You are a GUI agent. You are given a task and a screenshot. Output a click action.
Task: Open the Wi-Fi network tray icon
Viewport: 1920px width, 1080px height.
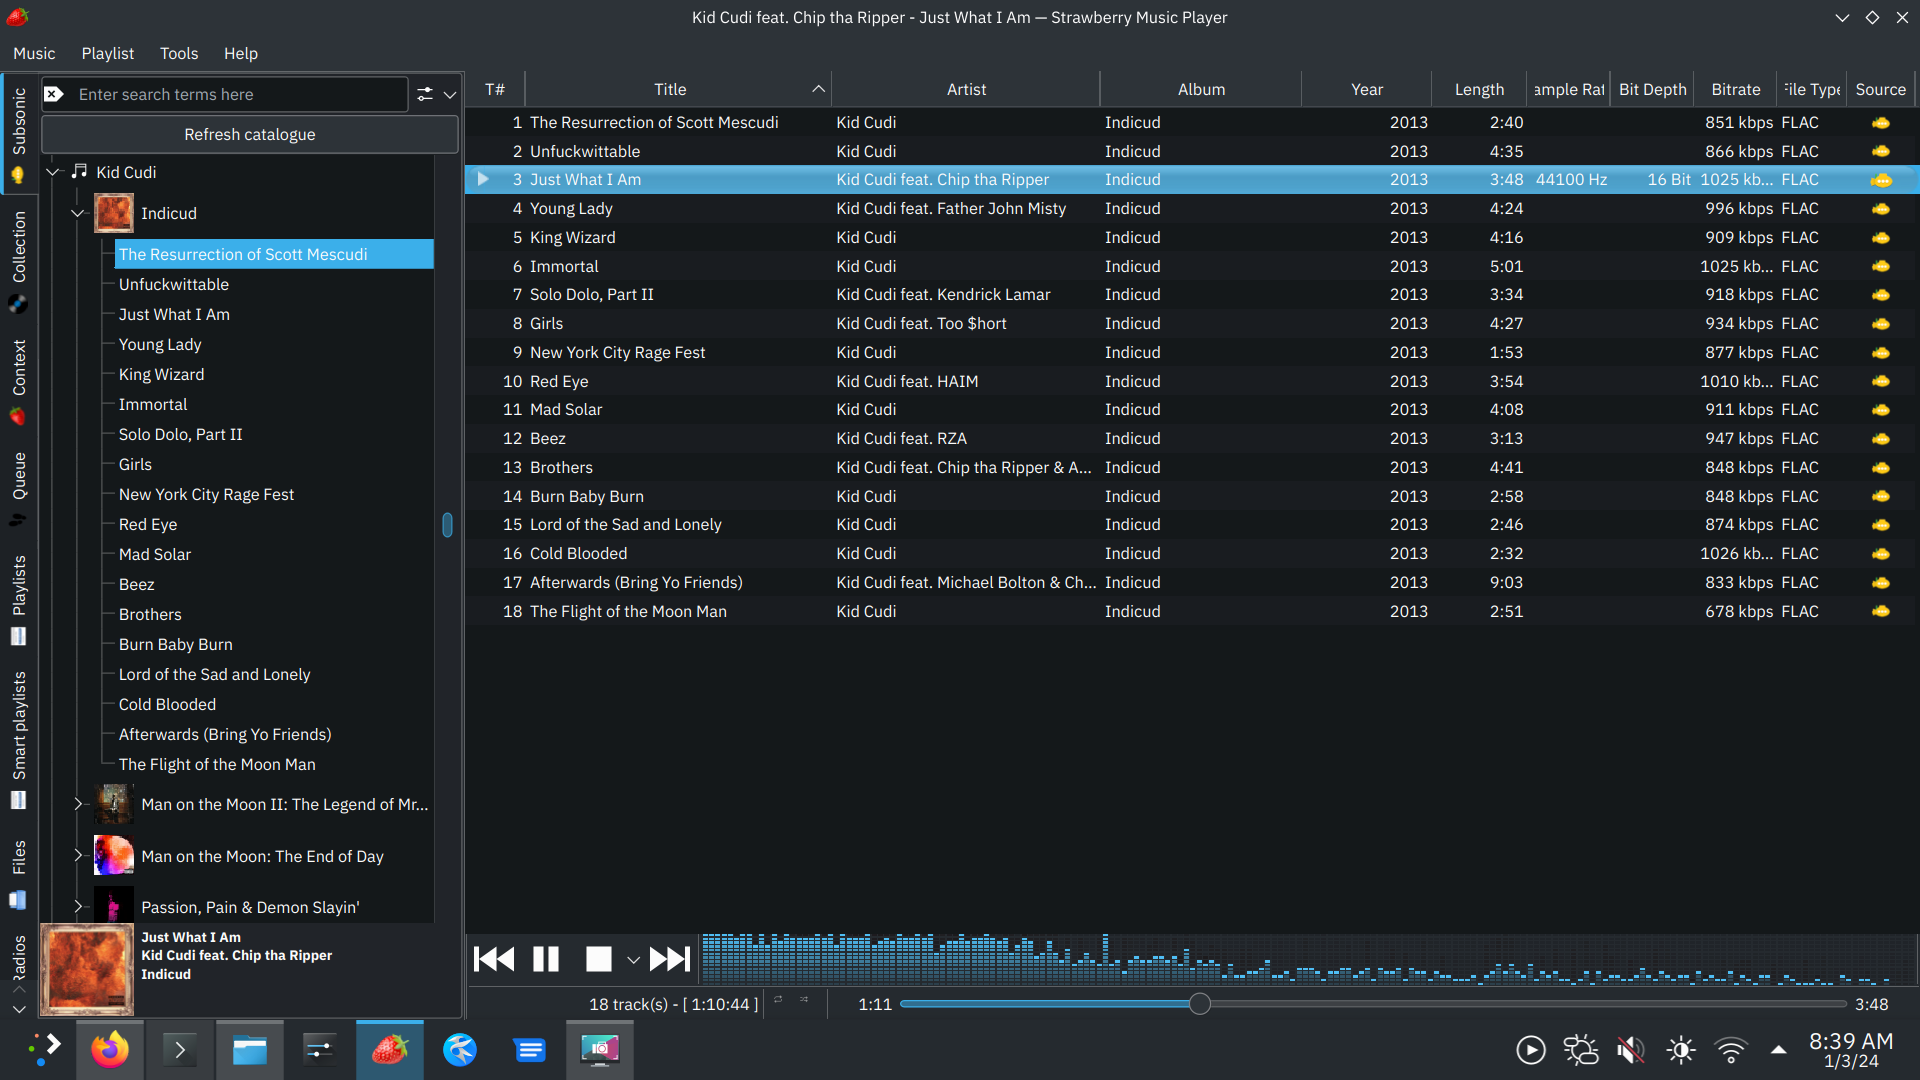(1730, 1050)
